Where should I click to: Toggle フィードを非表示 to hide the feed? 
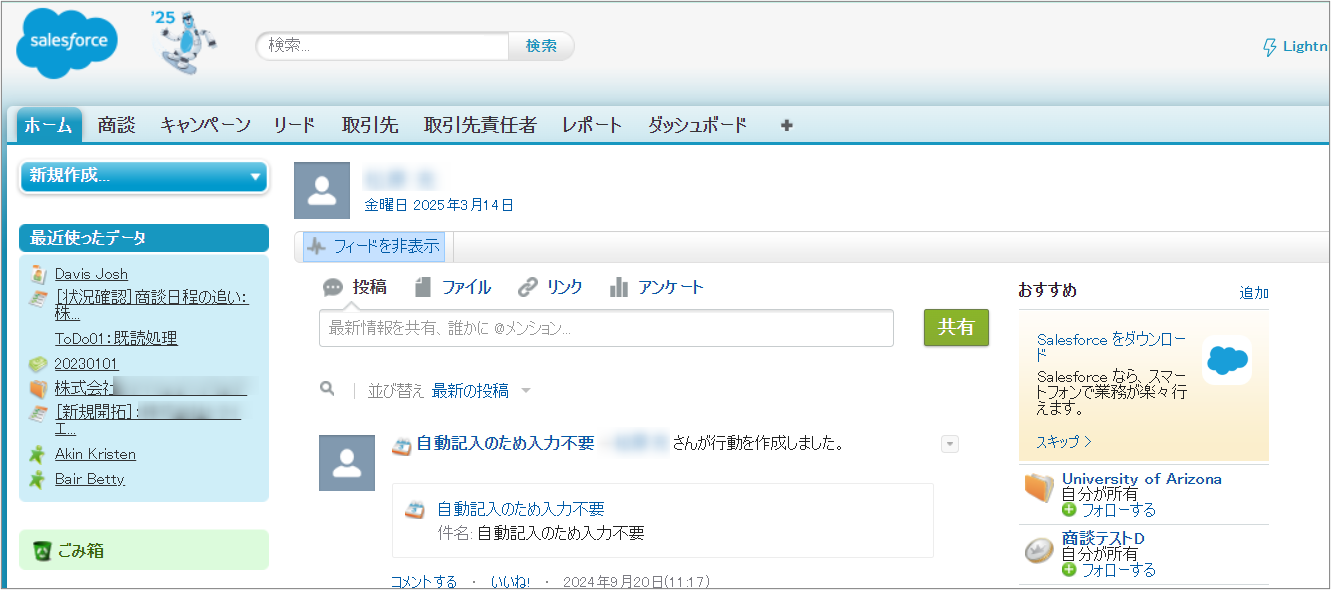[x=373, y=246]
